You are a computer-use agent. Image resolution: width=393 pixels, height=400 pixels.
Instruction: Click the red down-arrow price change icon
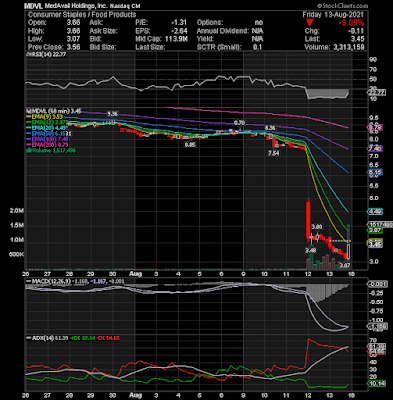click(310, 23)
